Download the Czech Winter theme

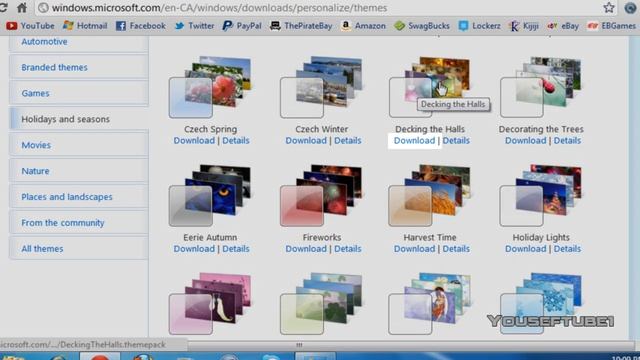(x=306, y=140)
